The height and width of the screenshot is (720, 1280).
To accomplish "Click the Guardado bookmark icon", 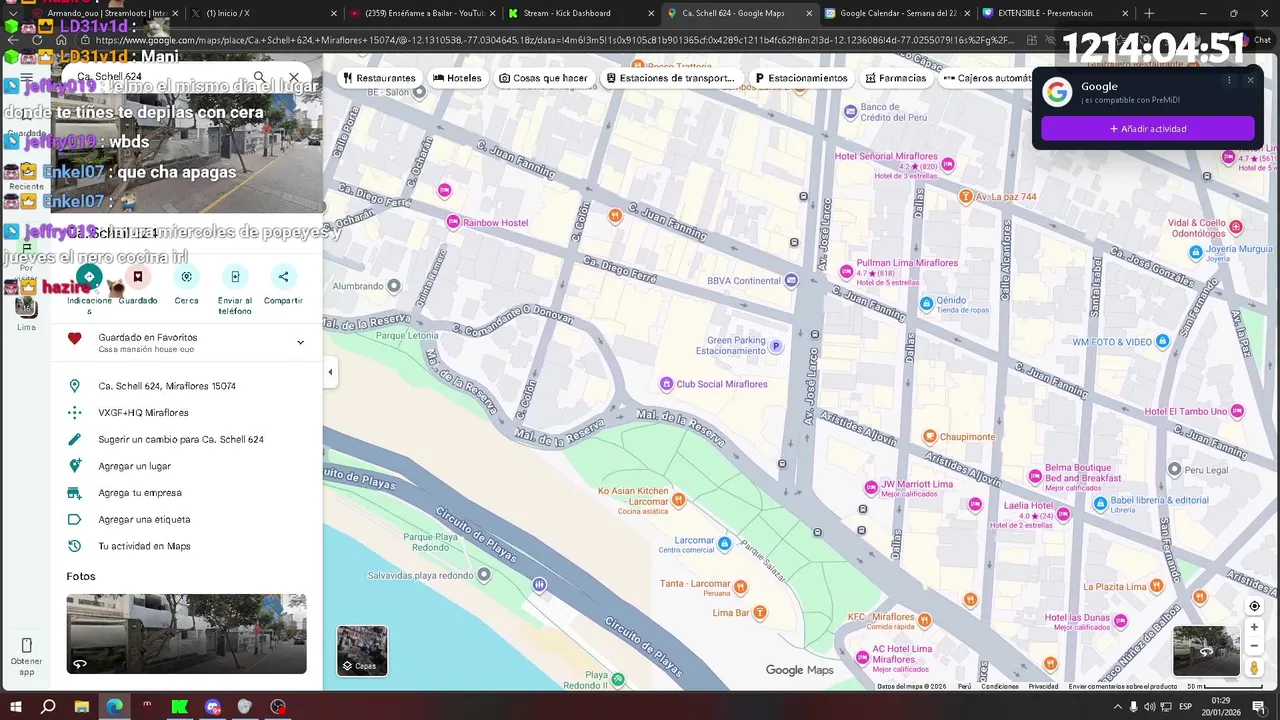I will pyautogui.click(x=138, y=277).
